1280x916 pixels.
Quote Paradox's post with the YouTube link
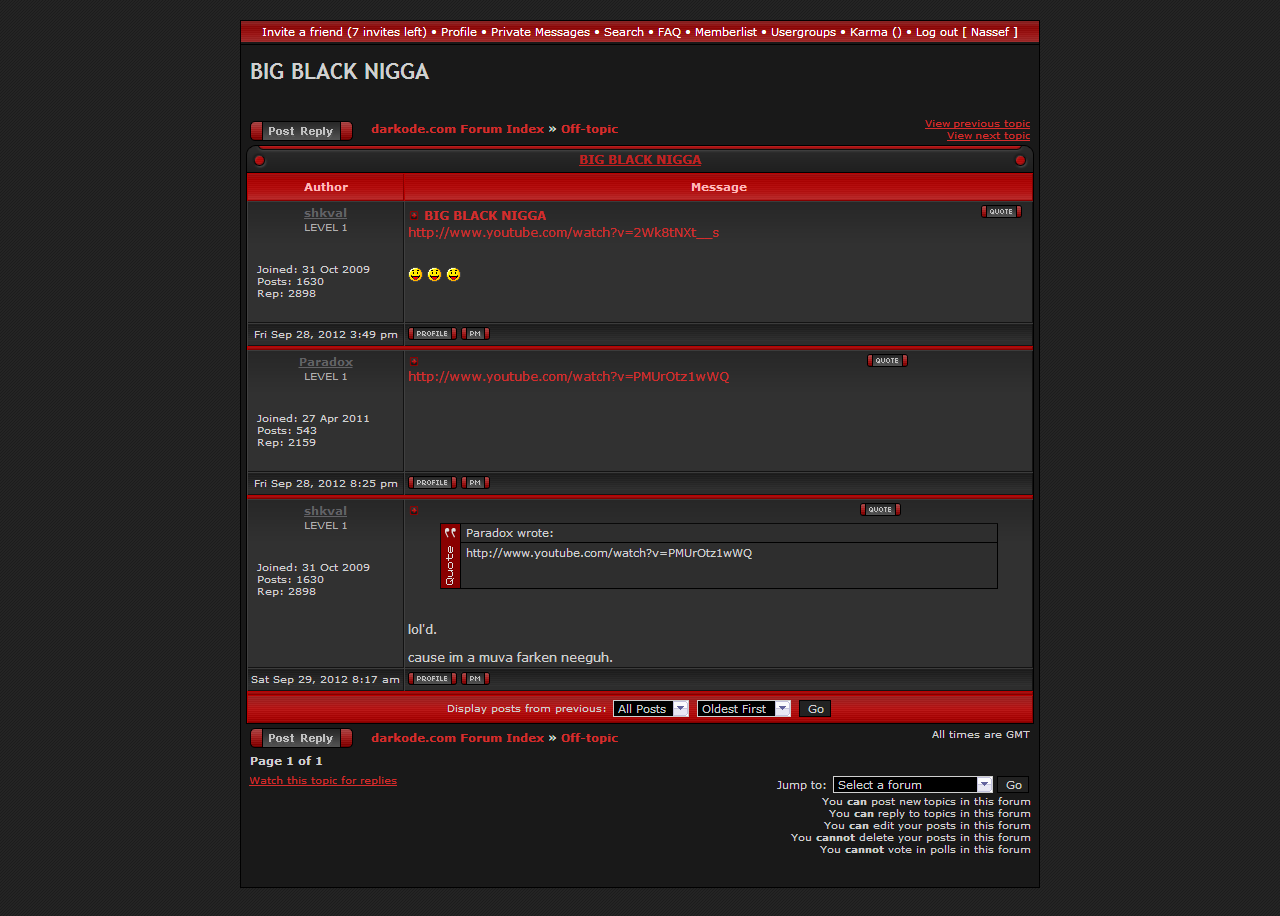click(887, 361)
